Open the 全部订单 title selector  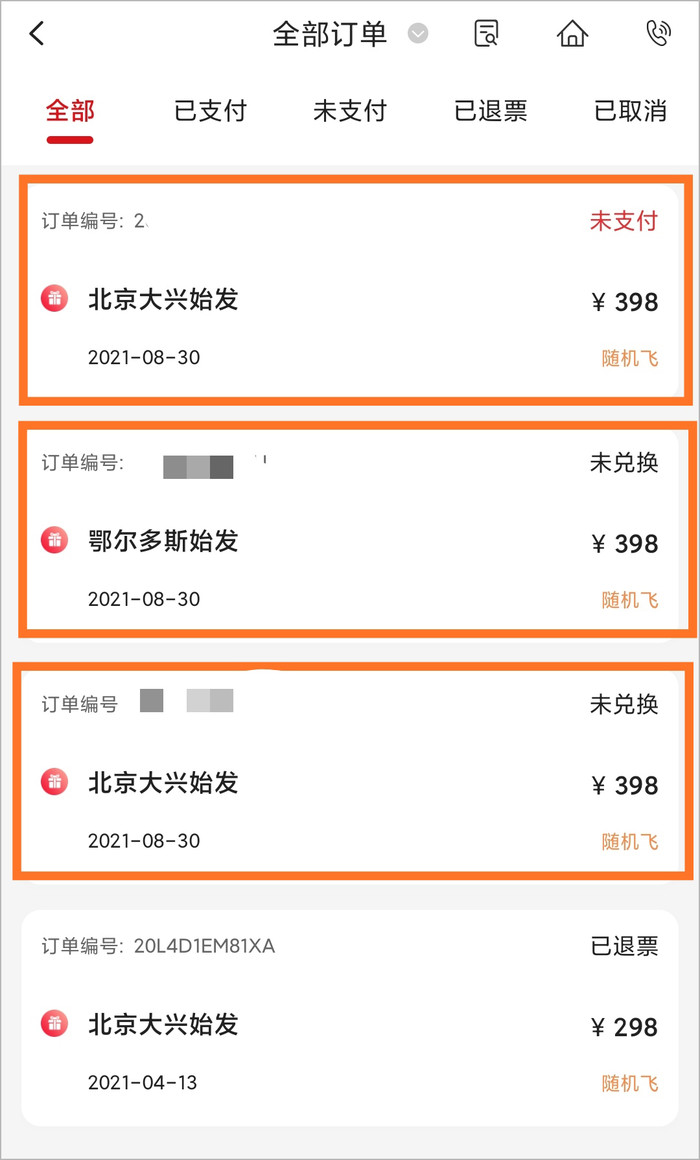pos(330,34)
